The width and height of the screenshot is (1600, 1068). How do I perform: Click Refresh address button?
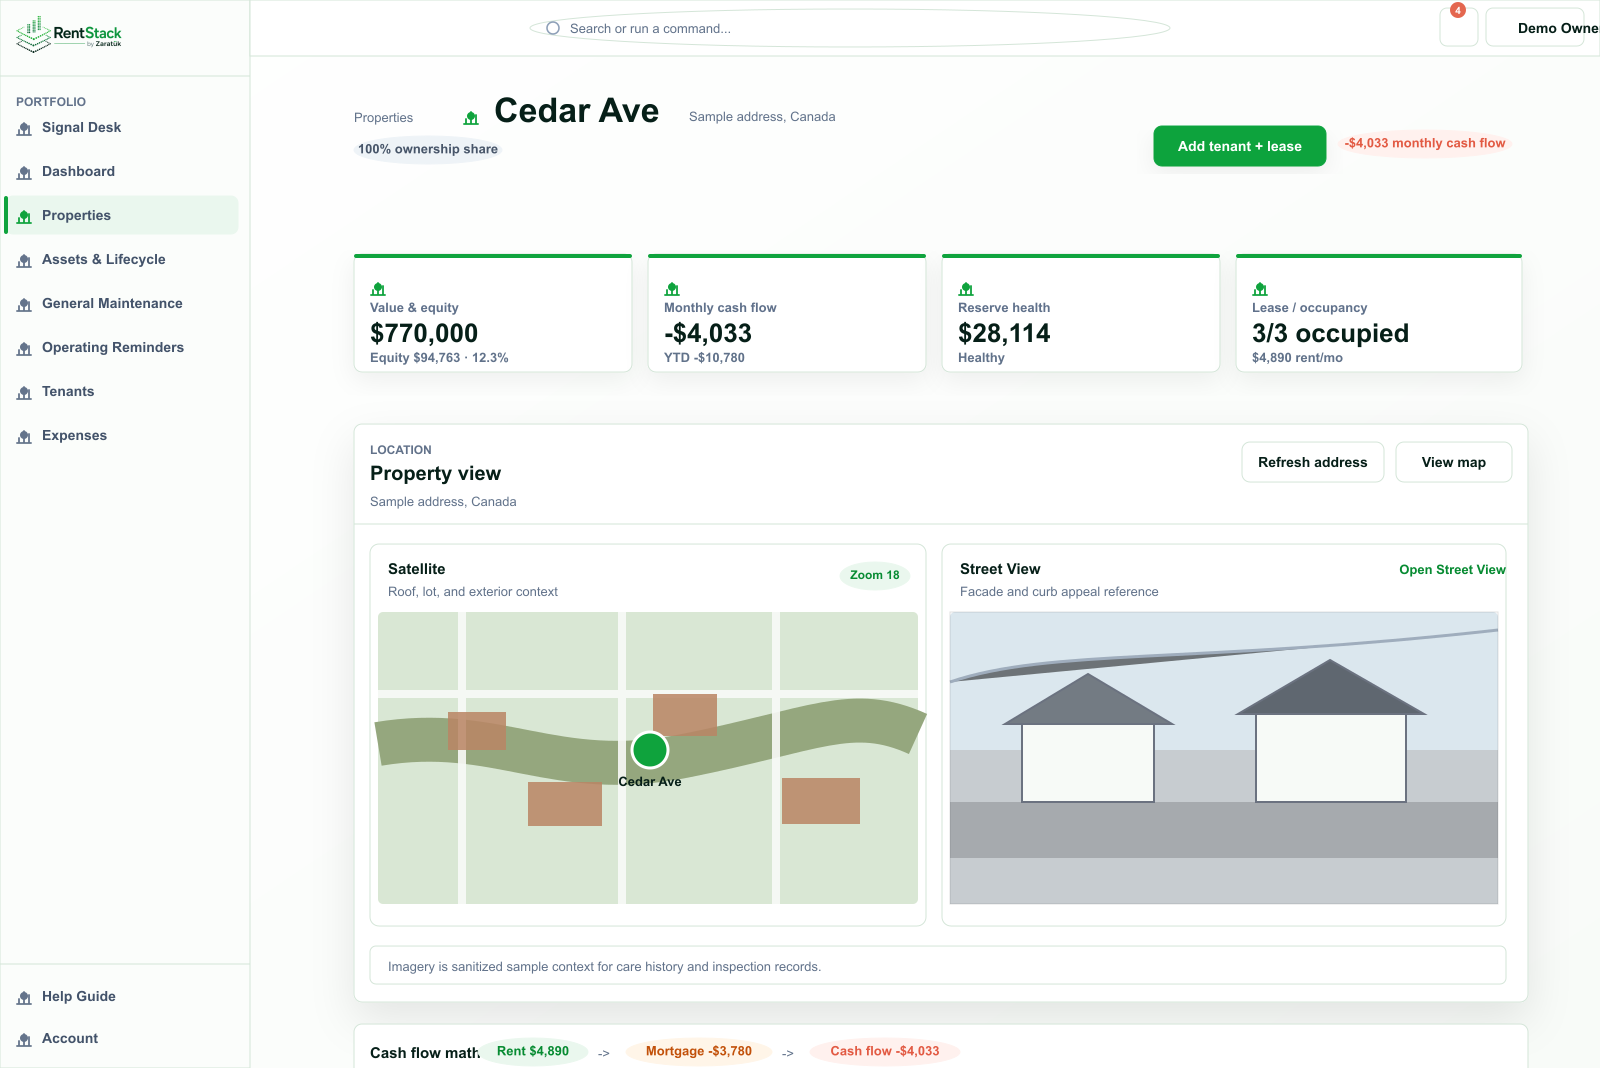pos(1313,462)
